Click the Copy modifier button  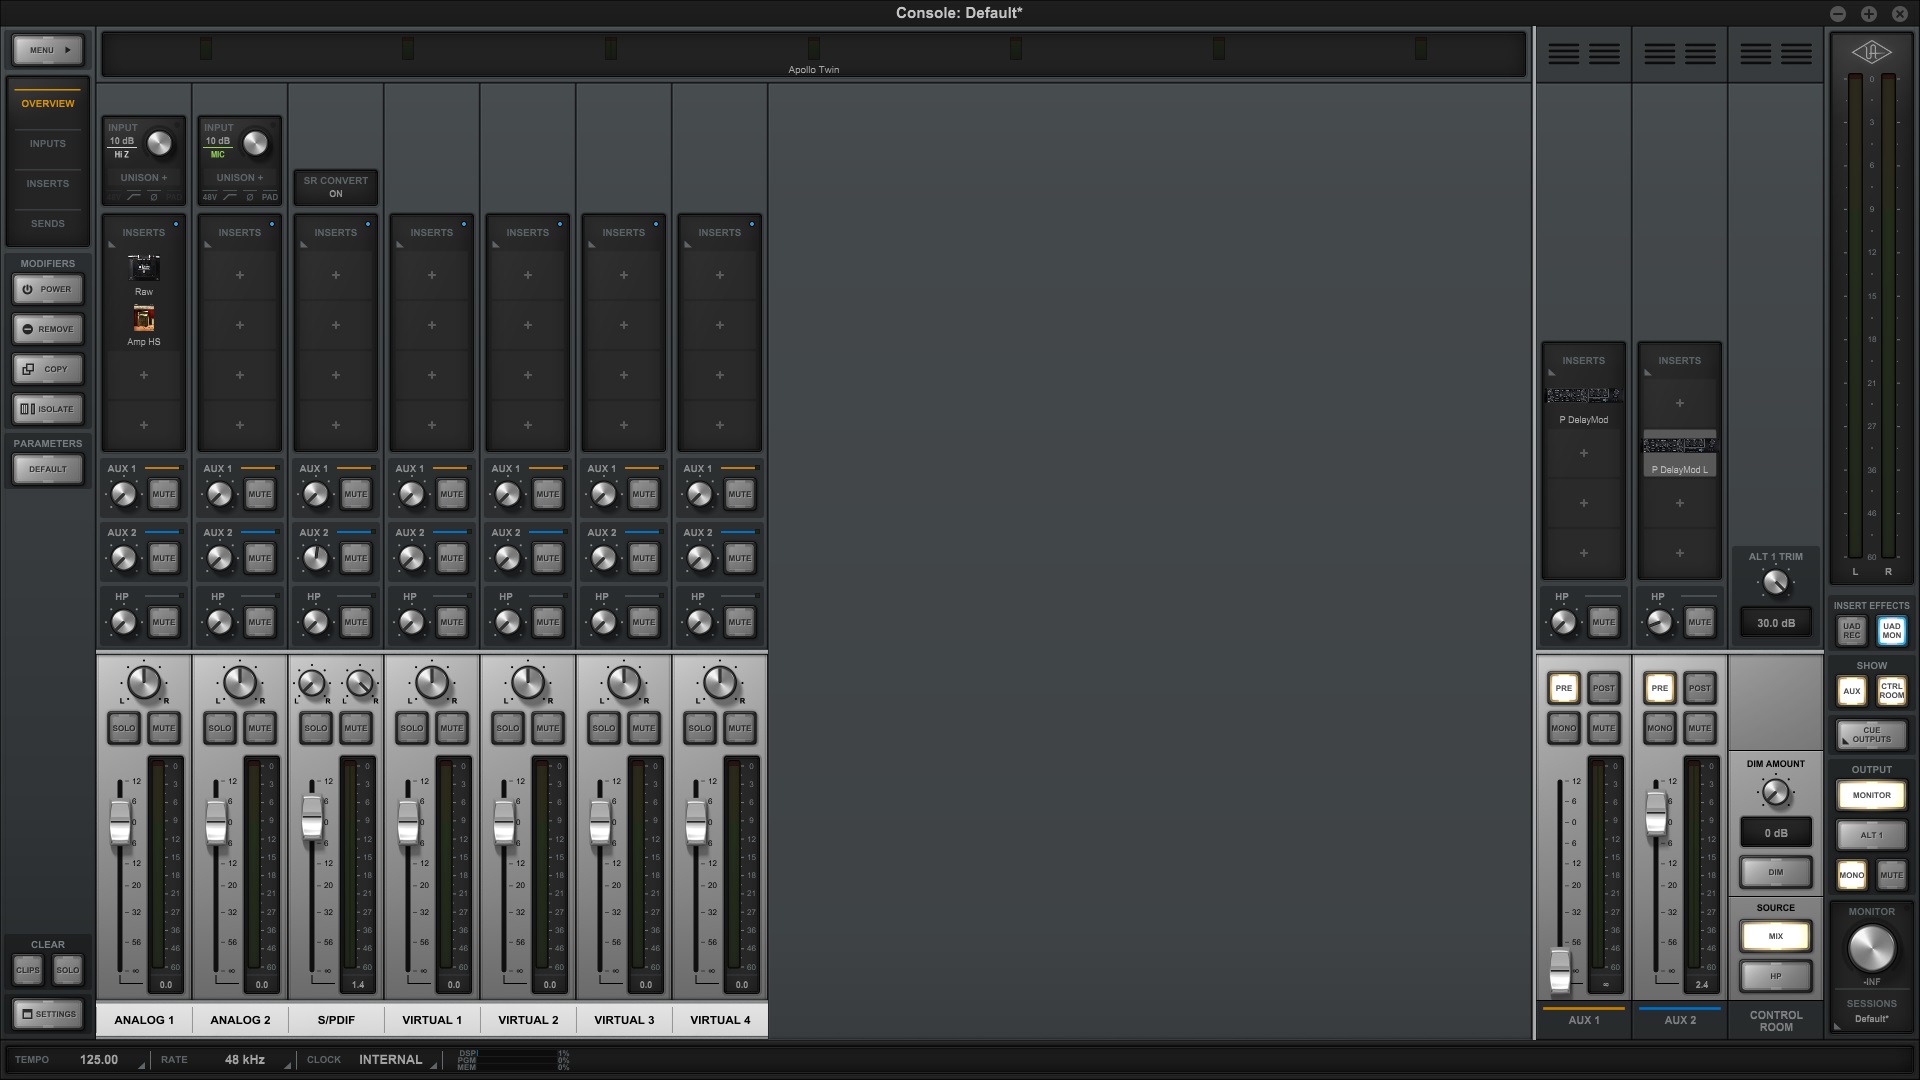click(x=47, y=369)
